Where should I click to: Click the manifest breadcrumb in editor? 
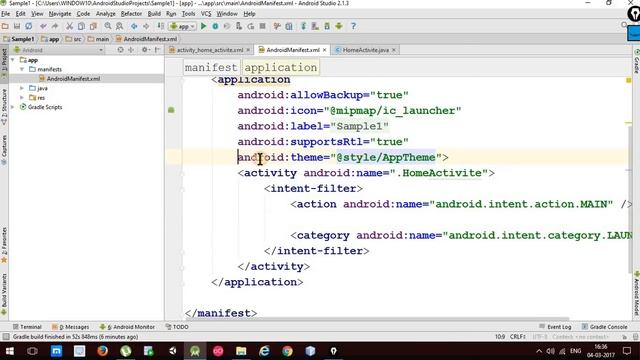point(211,67)
